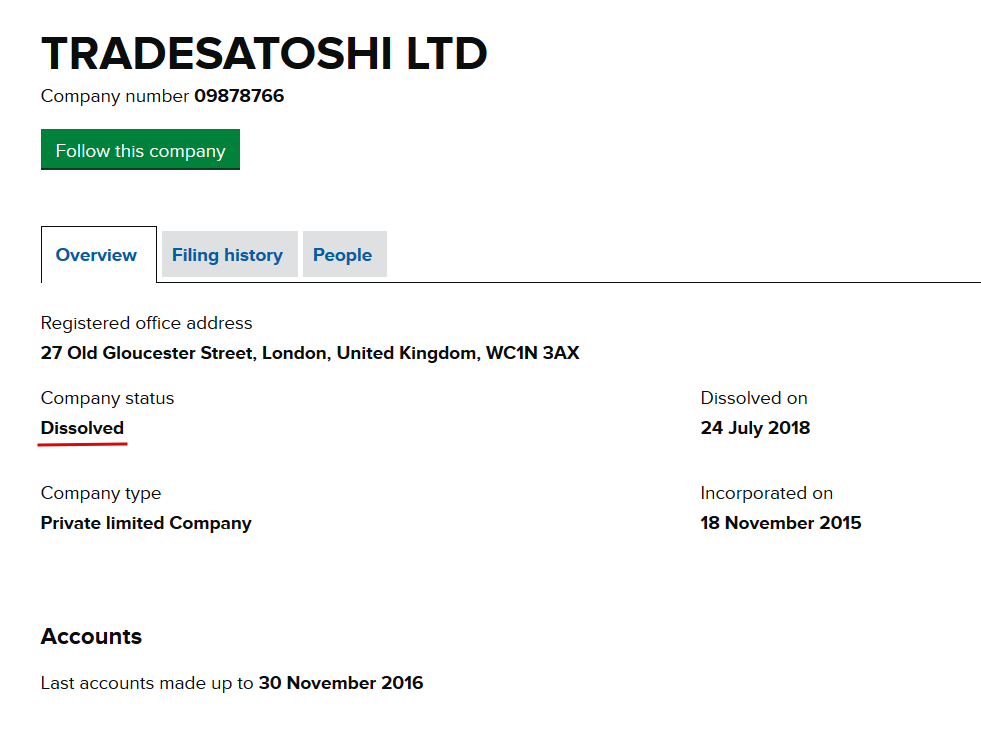Open the People tab

point(345,254)
